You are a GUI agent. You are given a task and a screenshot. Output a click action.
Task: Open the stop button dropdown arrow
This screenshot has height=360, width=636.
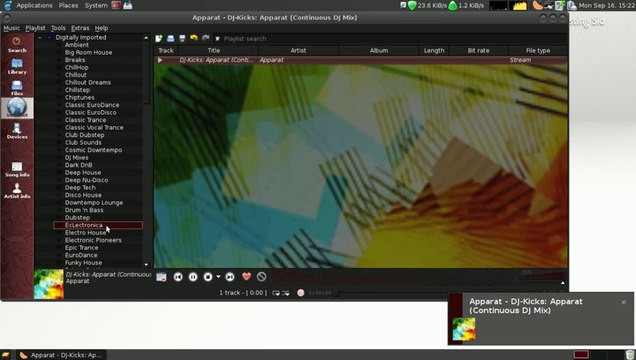click(218, 277)
